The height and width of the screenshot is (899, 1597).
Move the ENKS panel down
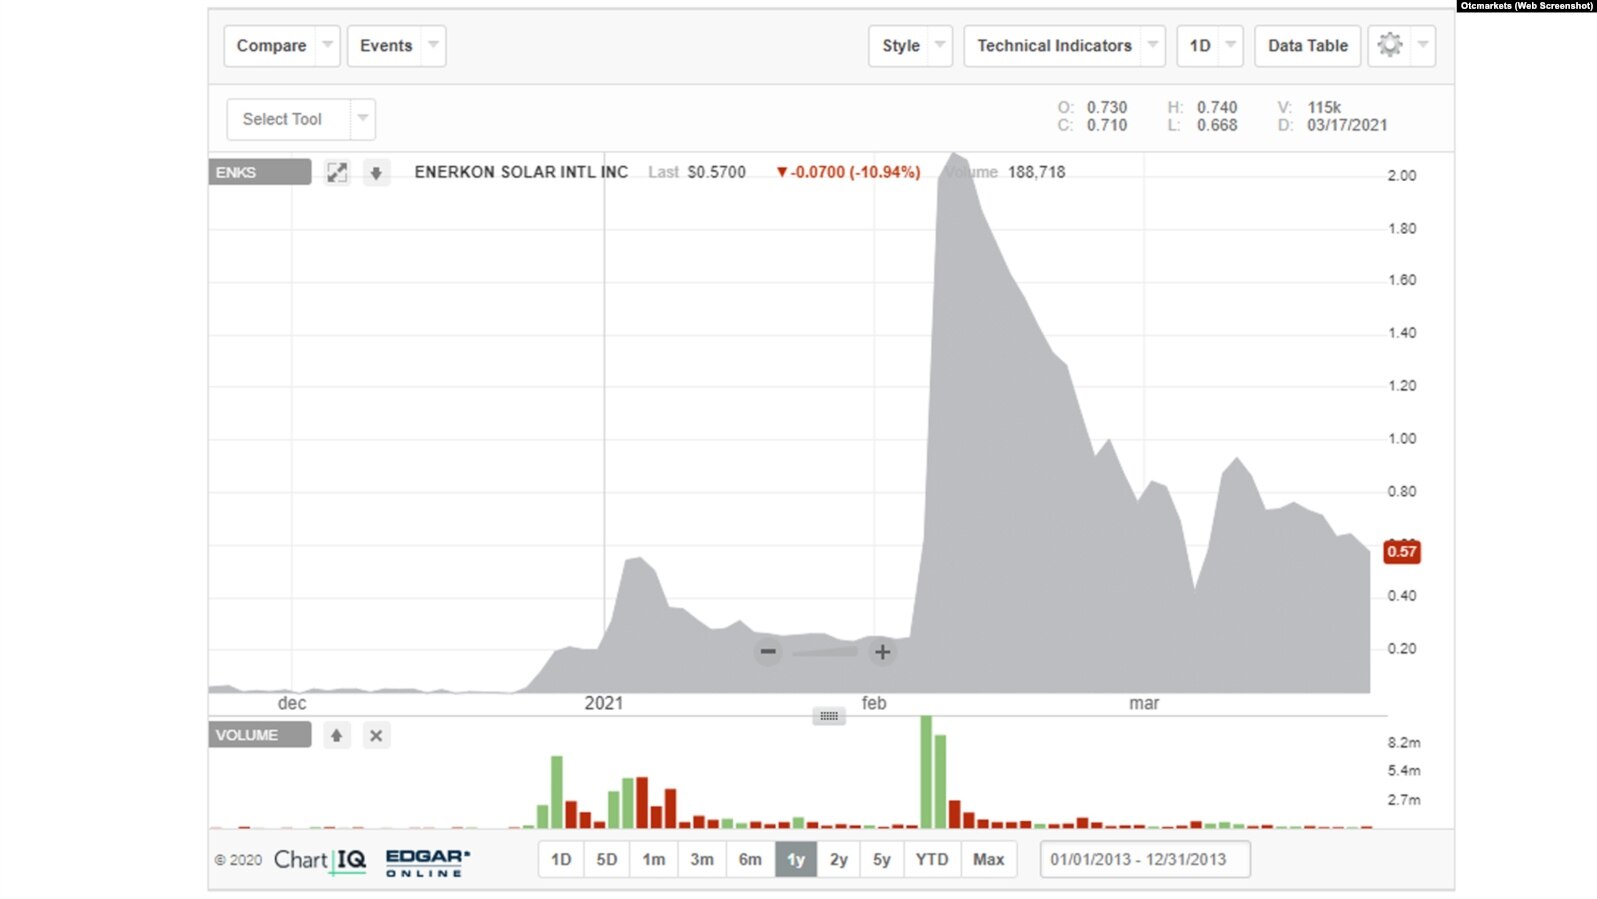[376, 172]
